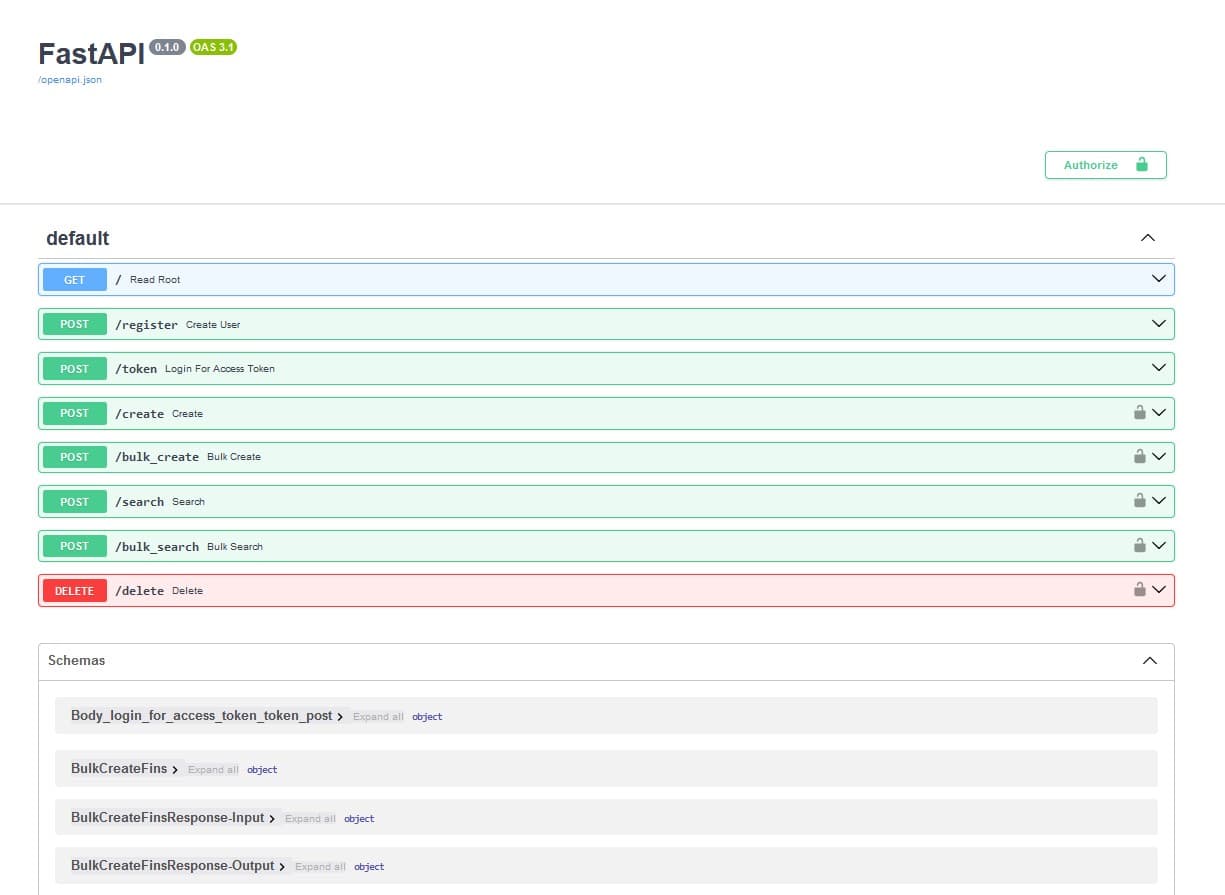
Task: Click Expand all for BulkCreateFinsResponse-Input
Action: point(310,819)
